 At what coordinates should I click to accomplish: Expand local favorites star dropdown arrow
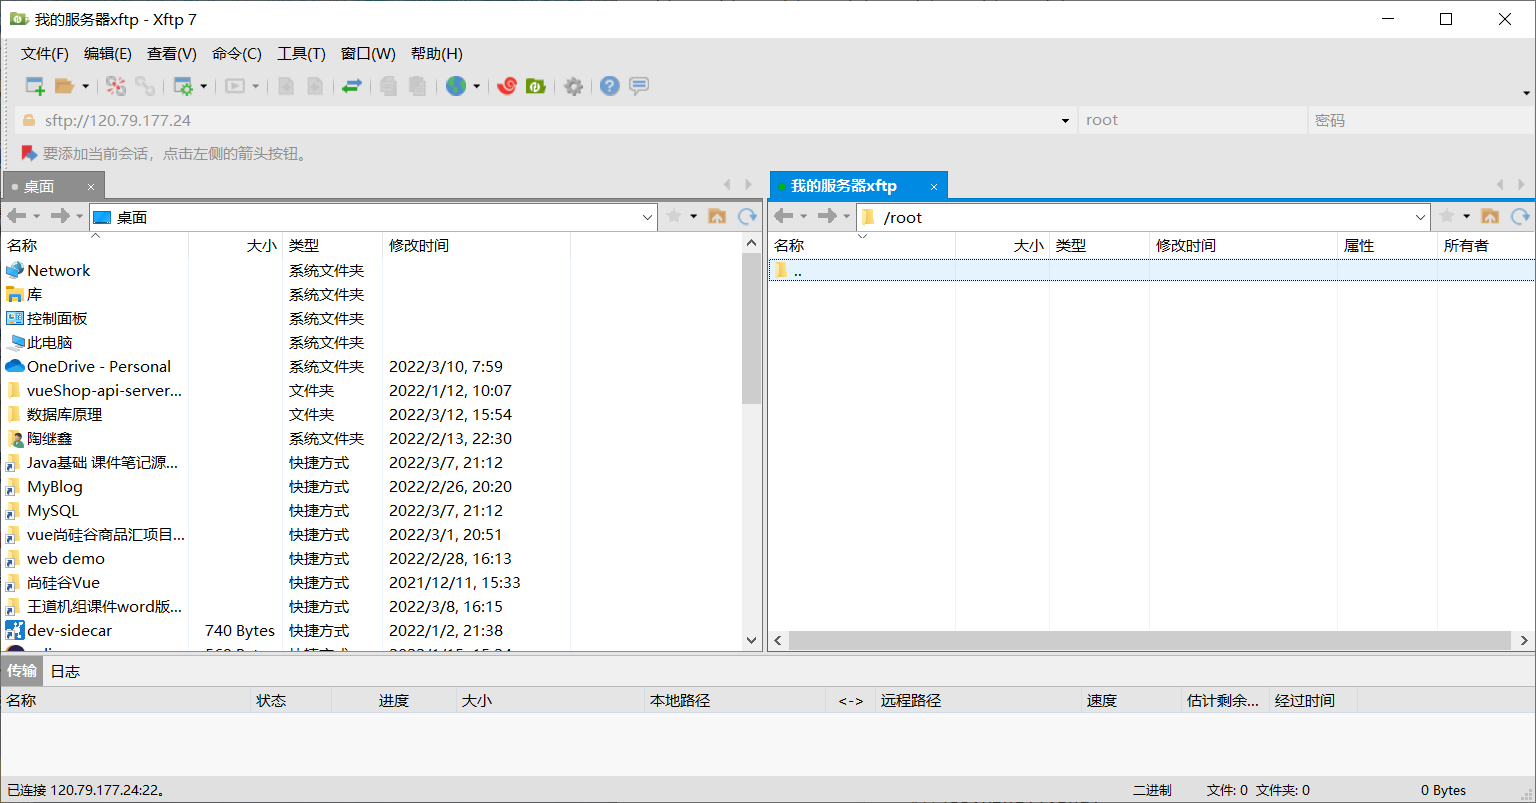(x=693, y=216)
